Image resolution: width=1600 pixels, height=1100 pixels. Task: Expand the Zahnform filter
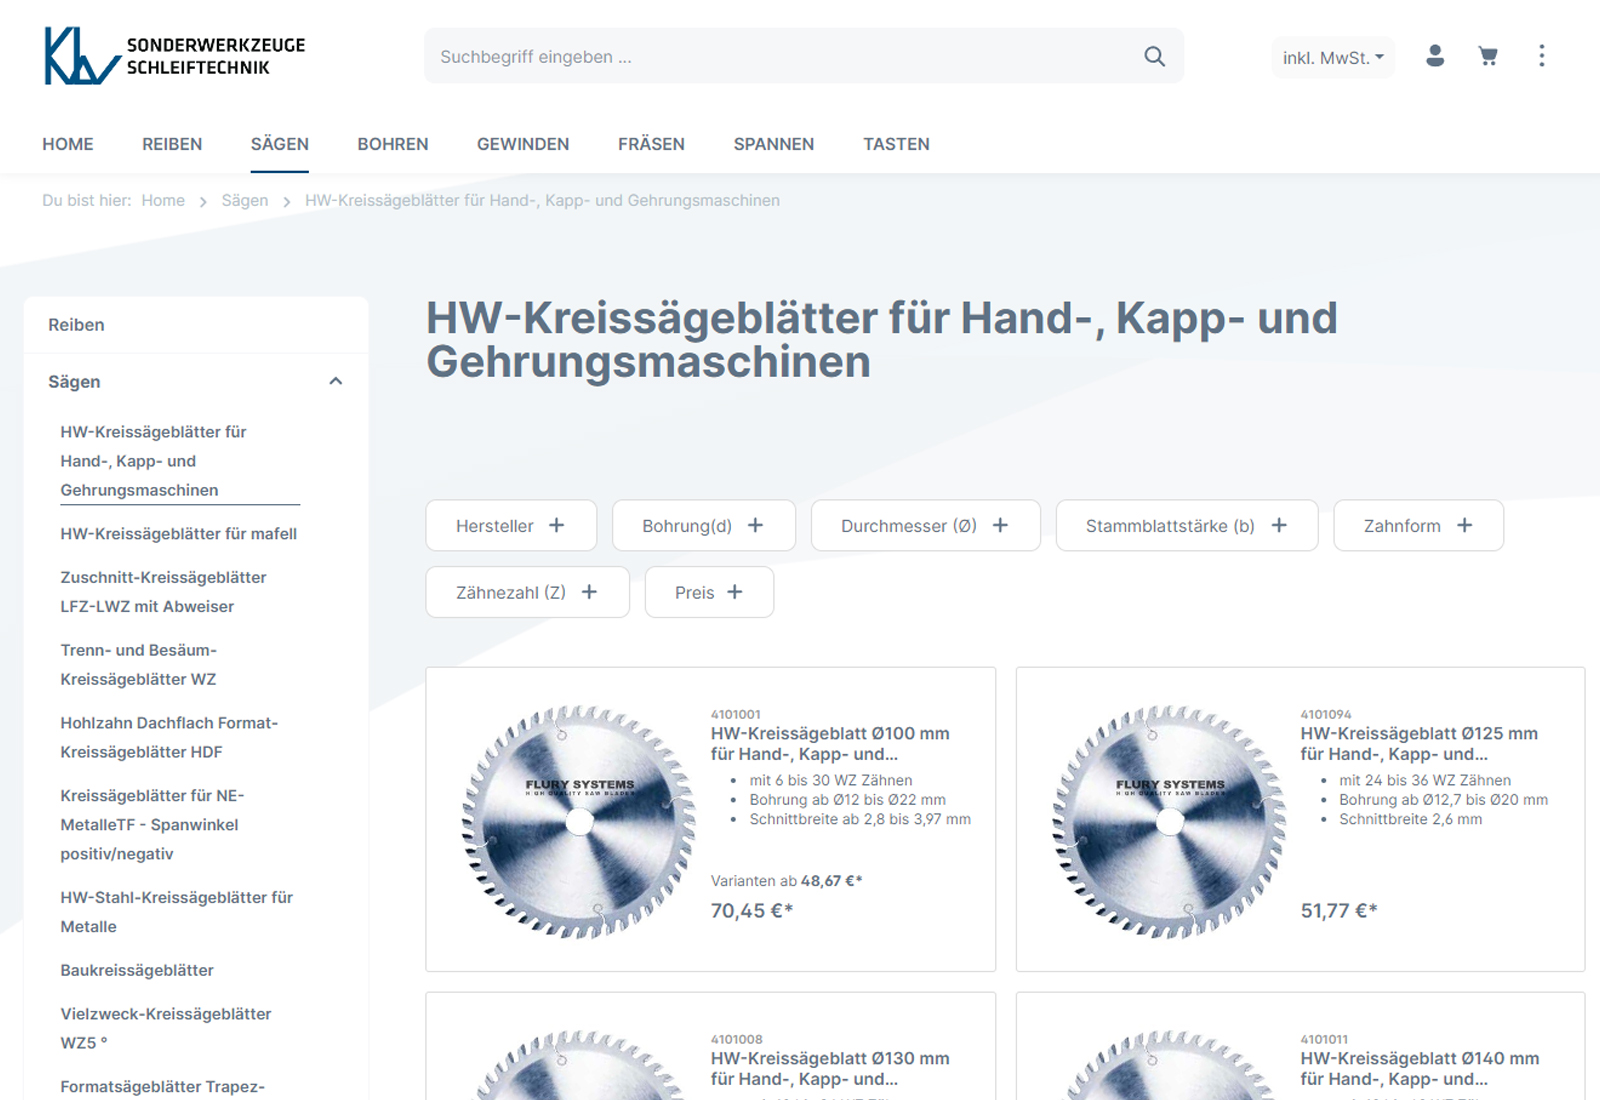click(1418, 526)
